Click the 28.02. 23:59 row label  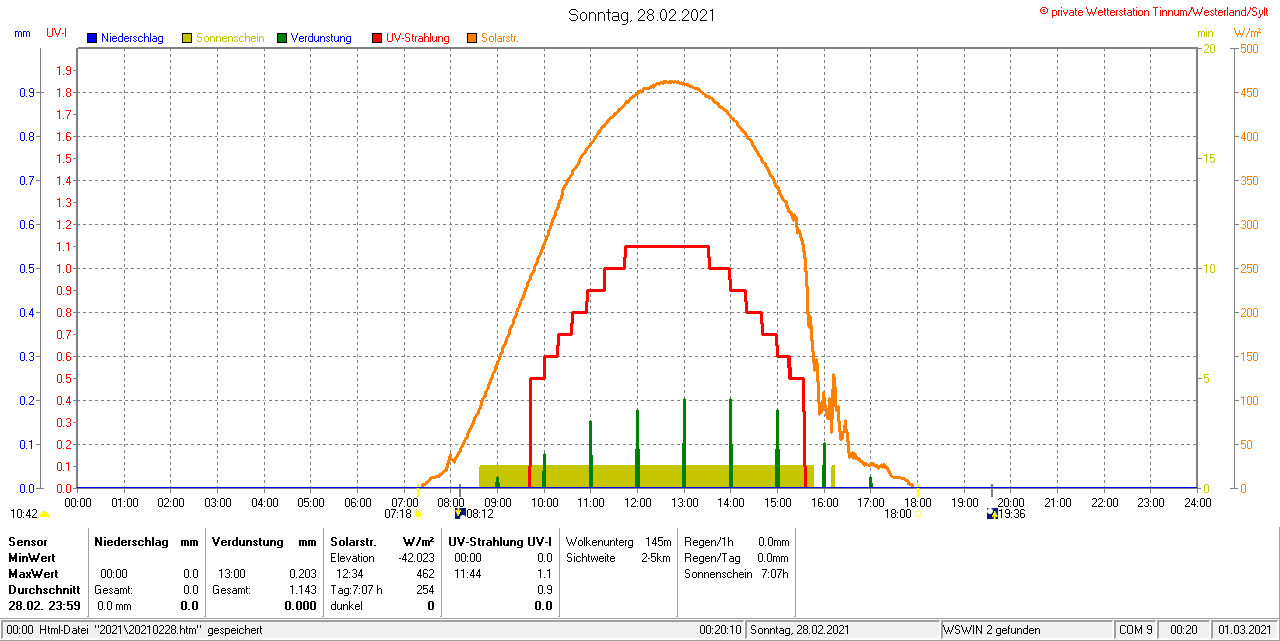[43, 606]
